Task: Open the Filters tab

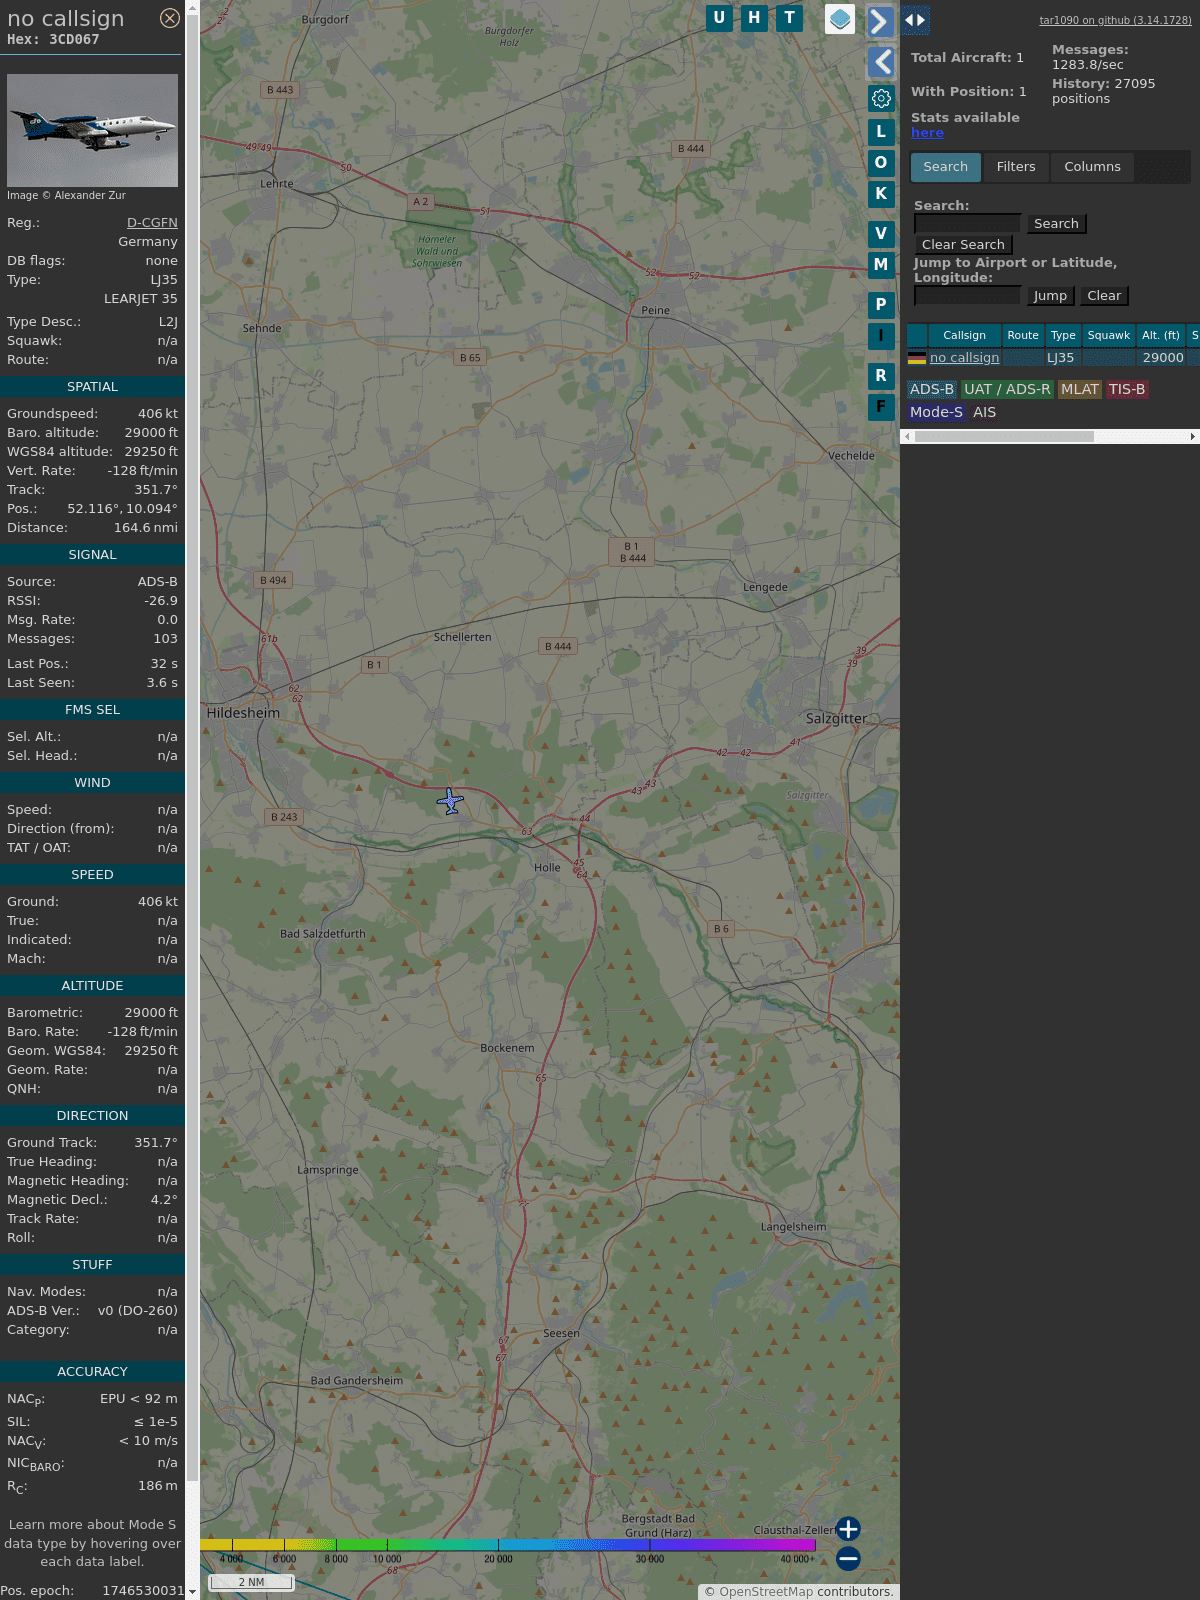Action: (x=1016, y=167)
